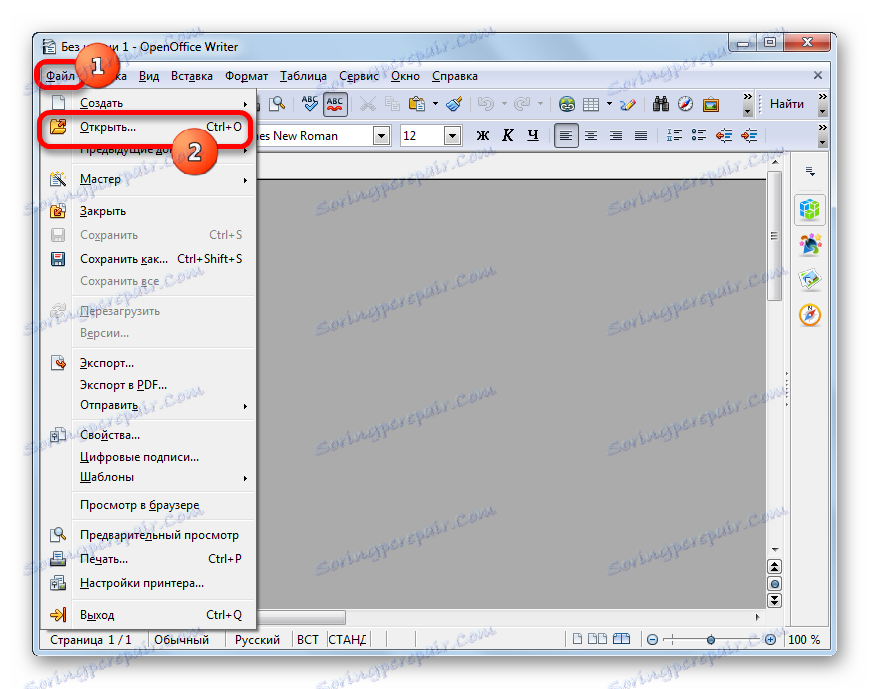Choose Печать... menu entry

coord(148,559)
